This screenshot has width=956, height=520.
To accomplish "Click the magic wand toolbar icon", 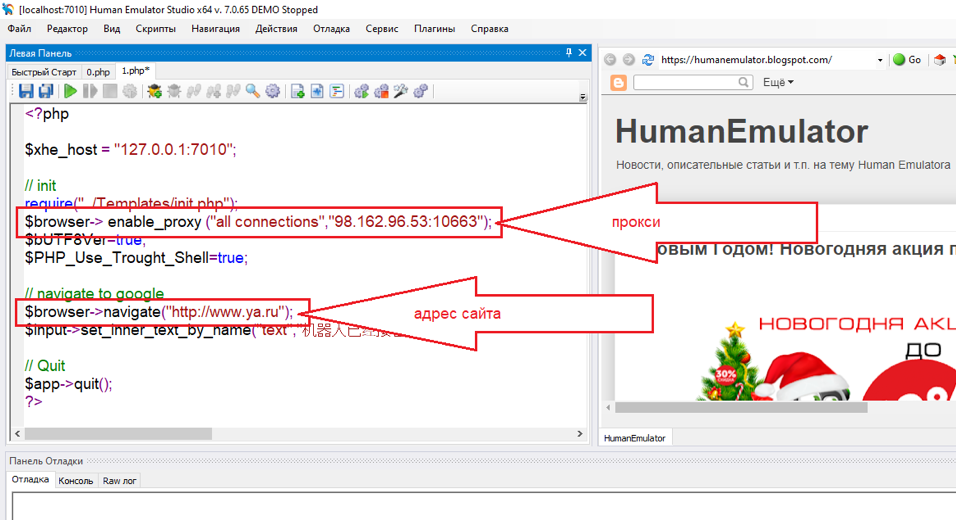I will 401,91.
